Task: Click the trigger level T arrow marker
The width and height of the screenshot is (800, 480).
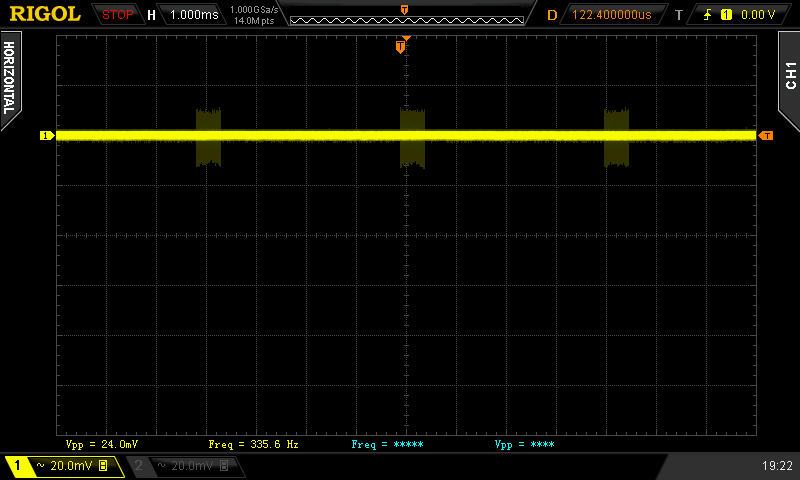Action: 766,136
